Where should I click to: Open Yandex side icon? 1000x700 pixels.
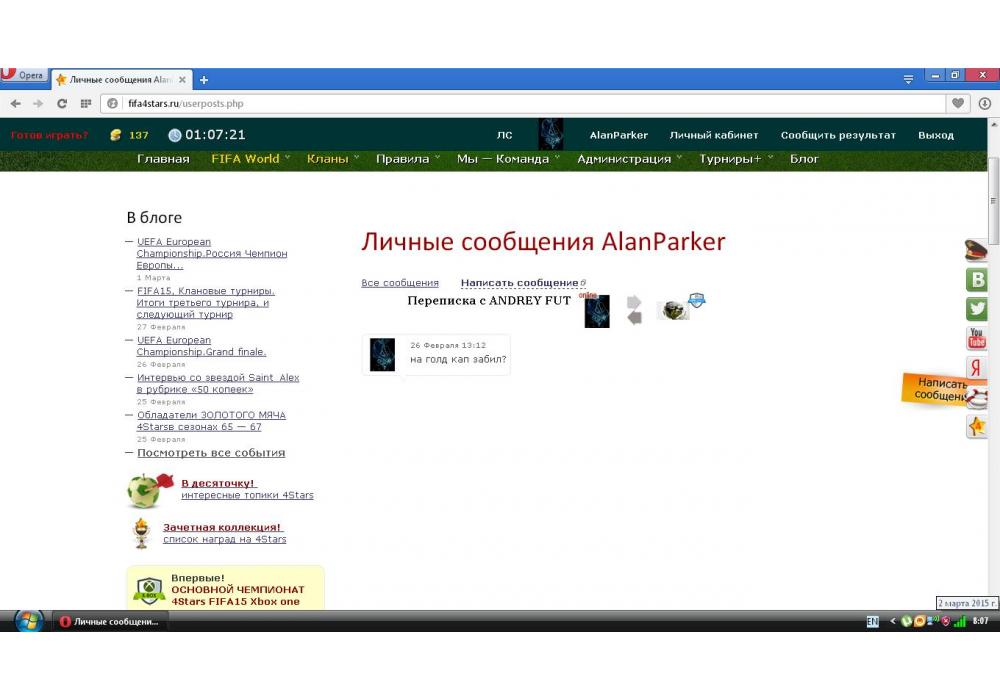tap(976, 367)
